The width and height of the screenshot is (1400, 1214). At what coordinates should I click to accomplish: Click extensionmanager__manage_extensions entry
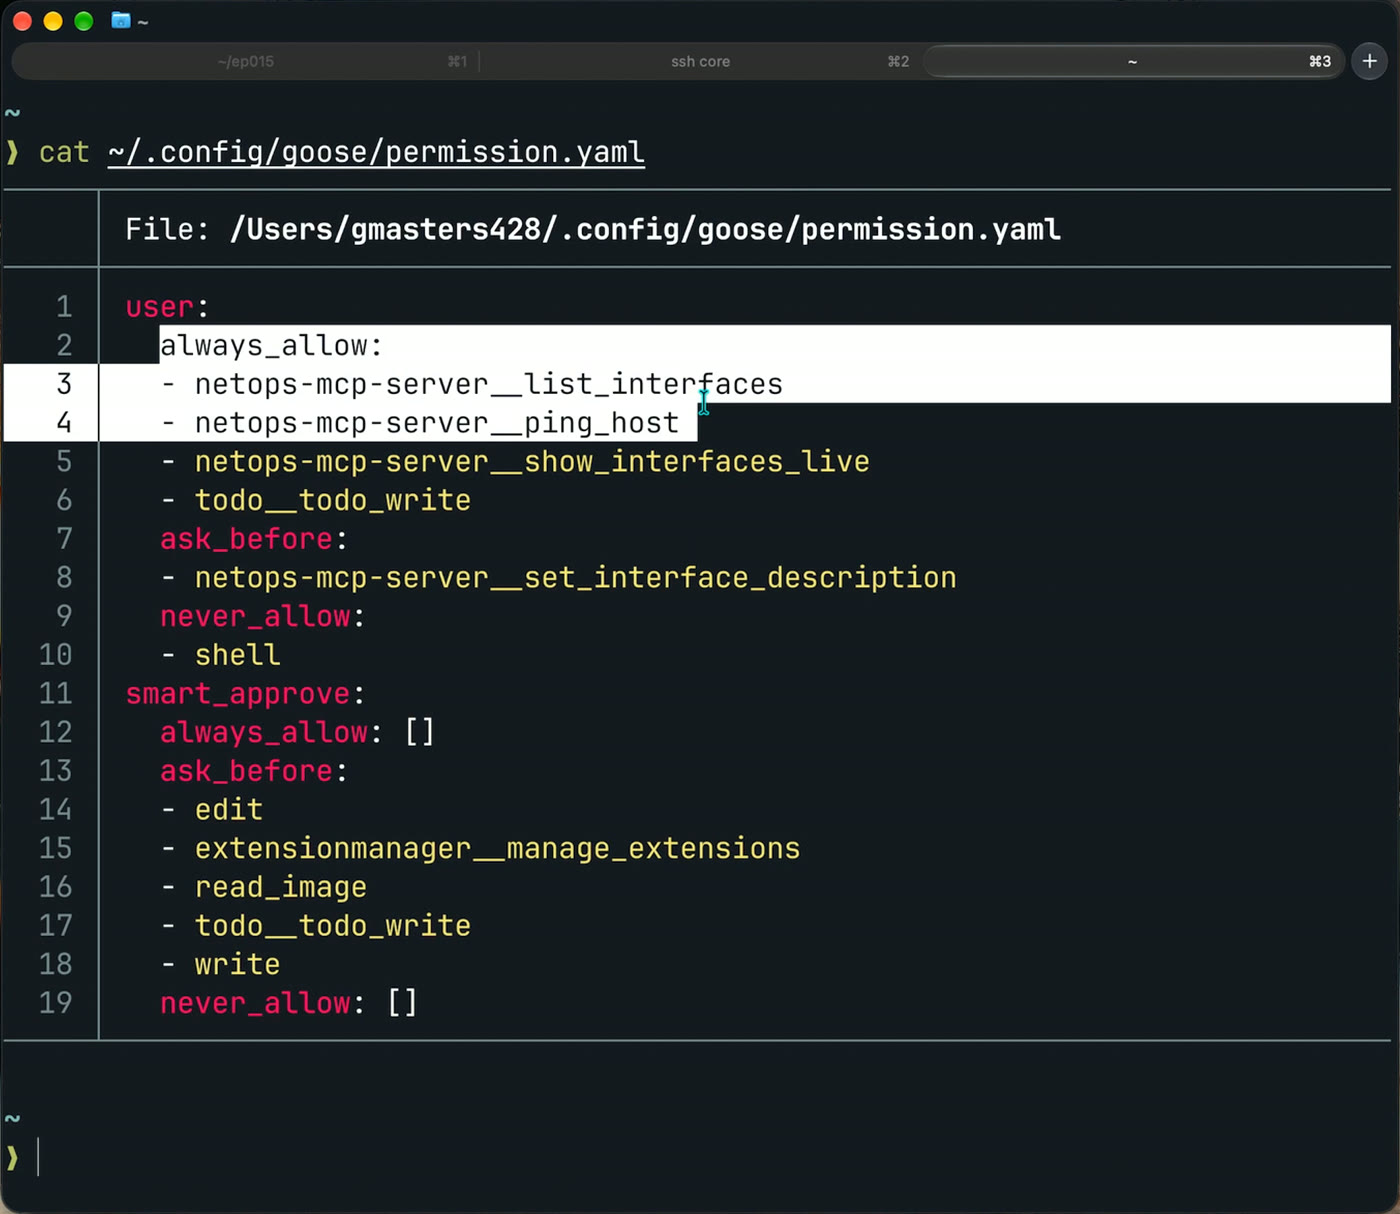coord(498,849)
